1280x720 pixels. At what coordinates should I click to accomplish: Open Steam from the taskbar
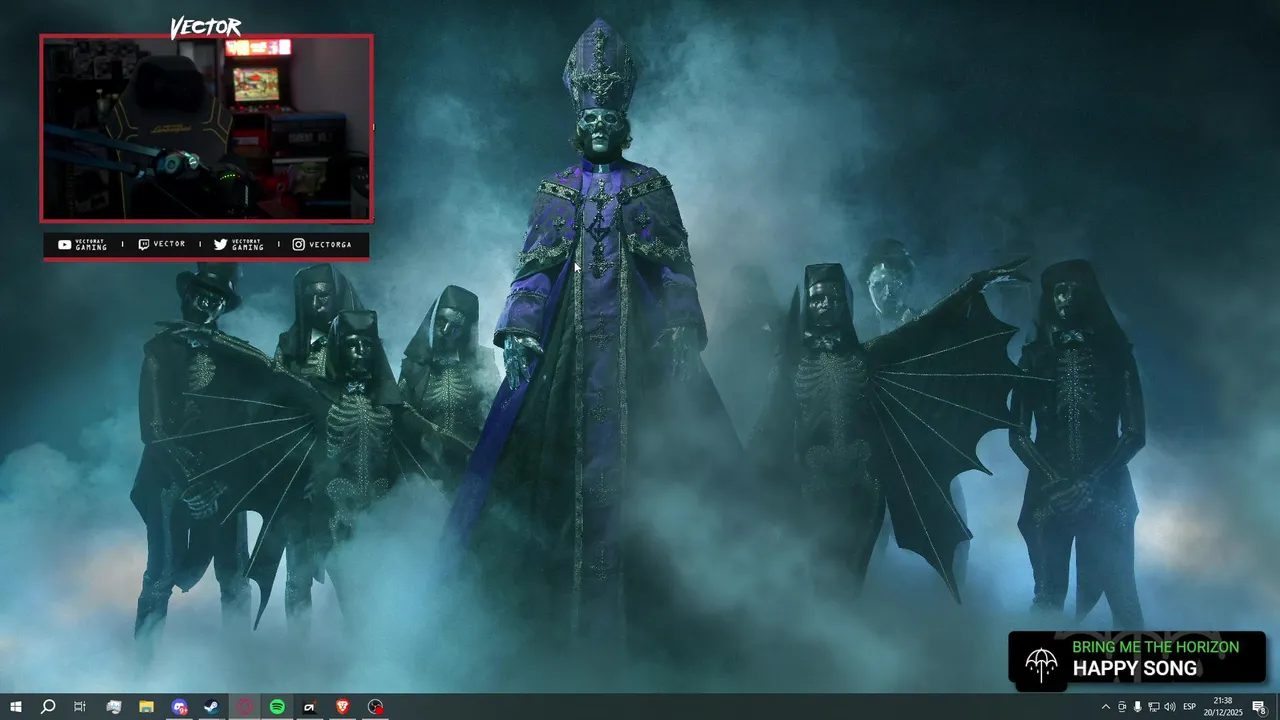coord(212,706)
